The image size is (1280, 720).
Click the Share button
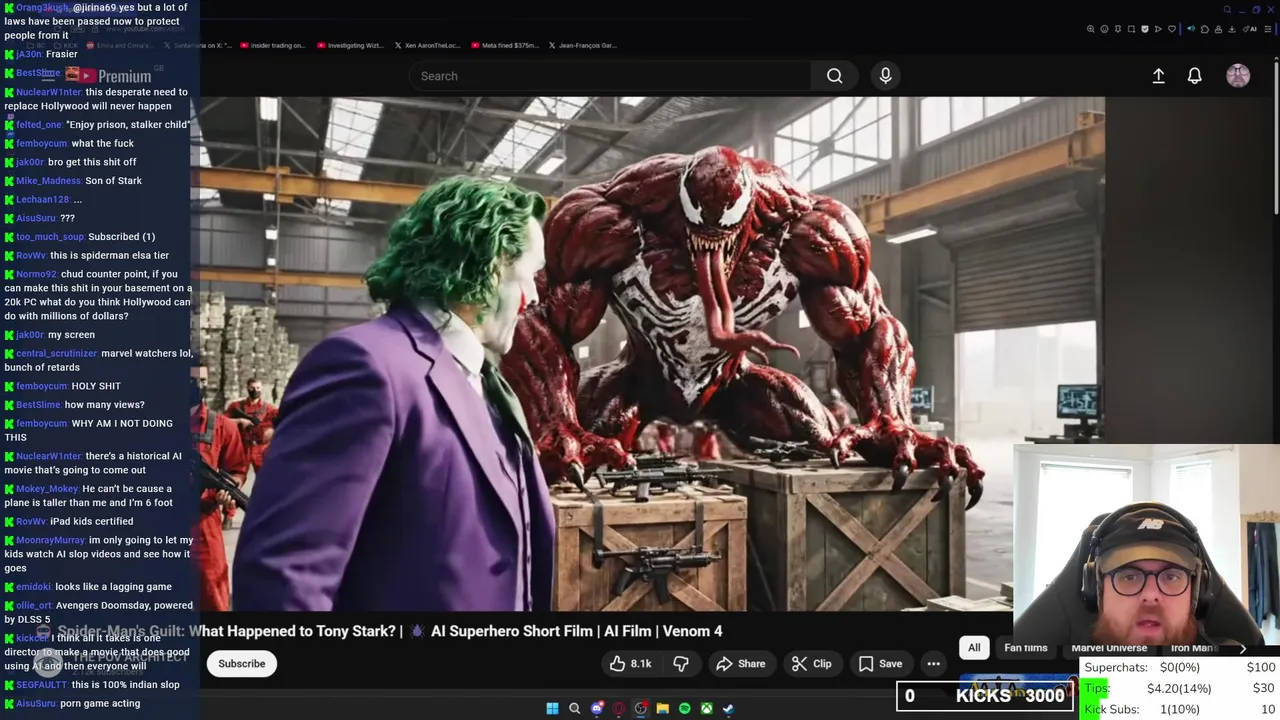click(741, 664)
